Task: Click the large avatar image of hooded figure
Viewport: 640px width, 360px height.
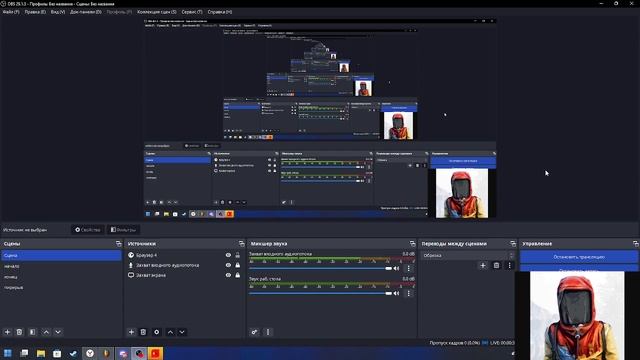Action: click(x=577, y=316)
